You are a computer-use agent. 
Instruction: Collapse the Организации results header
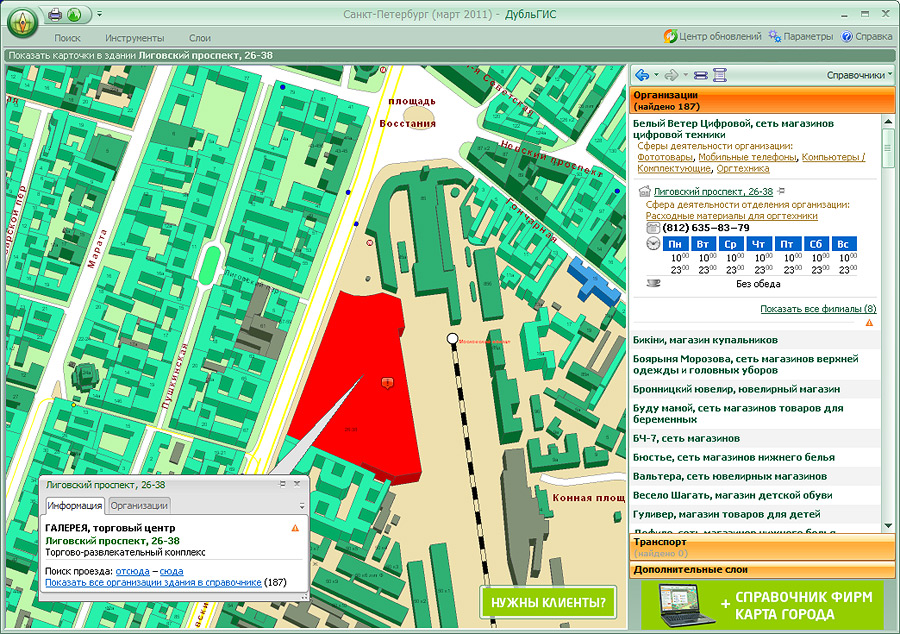click(x=762, y=100)
